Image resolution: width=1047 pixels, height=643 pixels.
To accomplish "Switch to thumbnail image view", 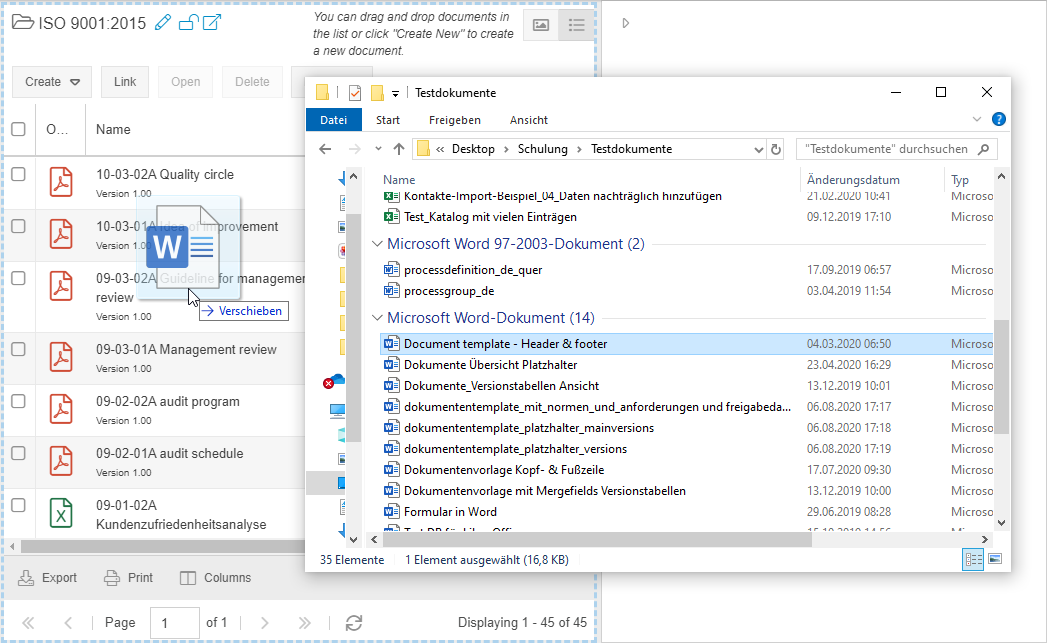I will pos(541,26).
